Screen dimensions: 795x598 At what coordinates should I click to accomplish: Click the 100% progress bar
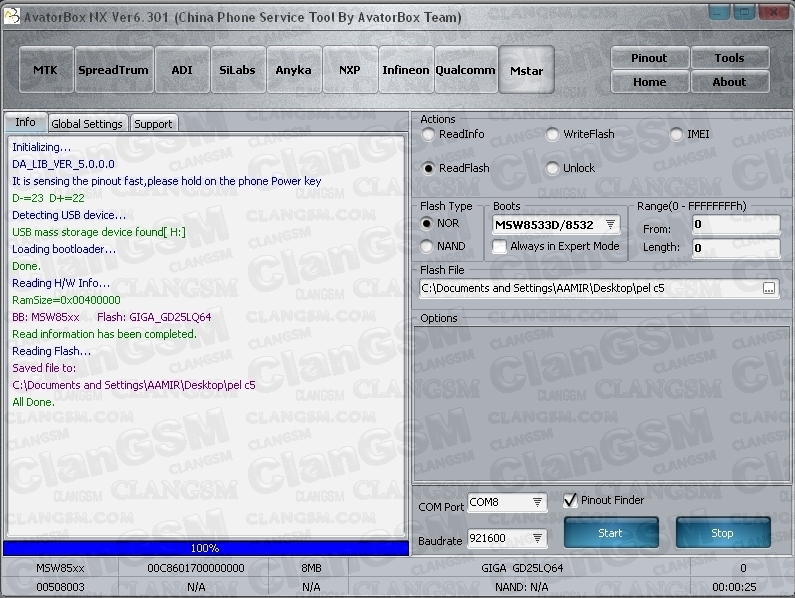(x=205, y=548)
